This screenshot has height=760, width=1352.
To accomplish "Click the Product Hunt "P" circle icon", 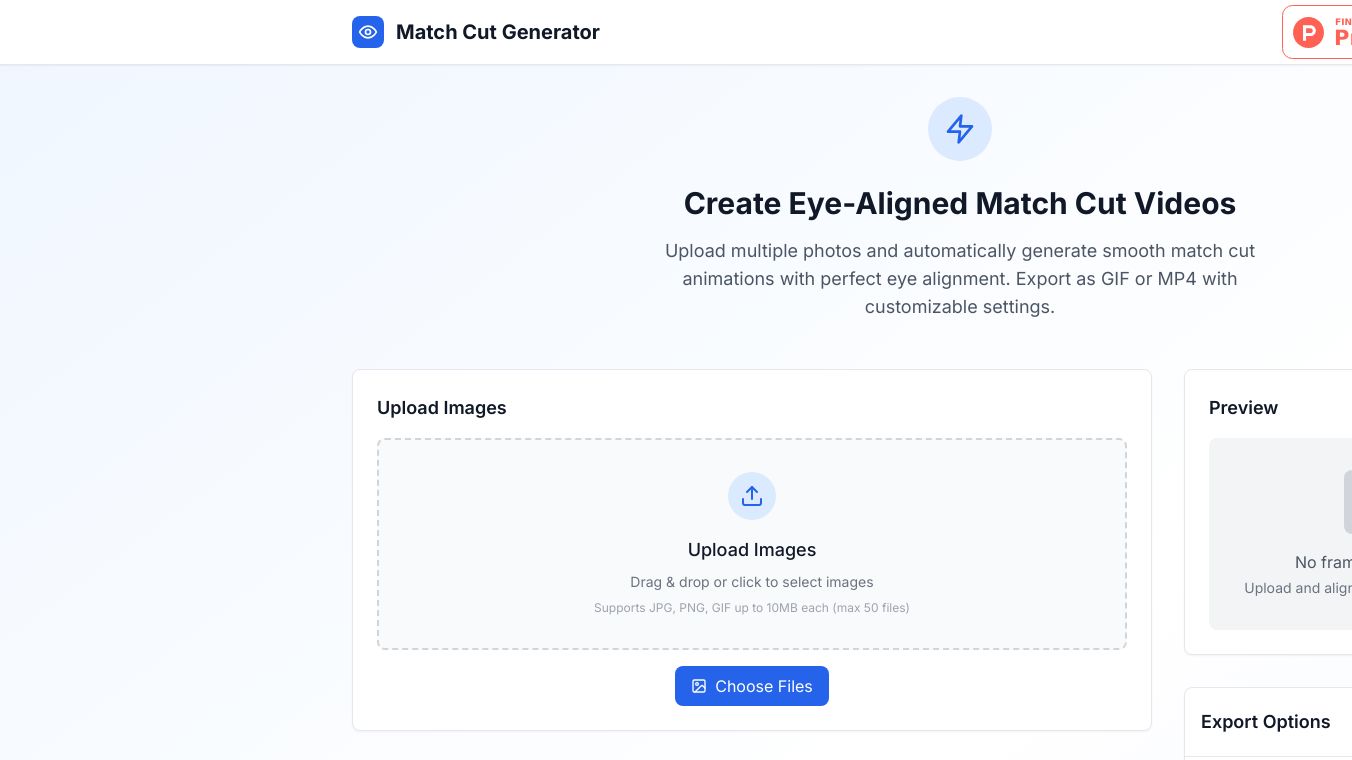I will (1308, 33).
